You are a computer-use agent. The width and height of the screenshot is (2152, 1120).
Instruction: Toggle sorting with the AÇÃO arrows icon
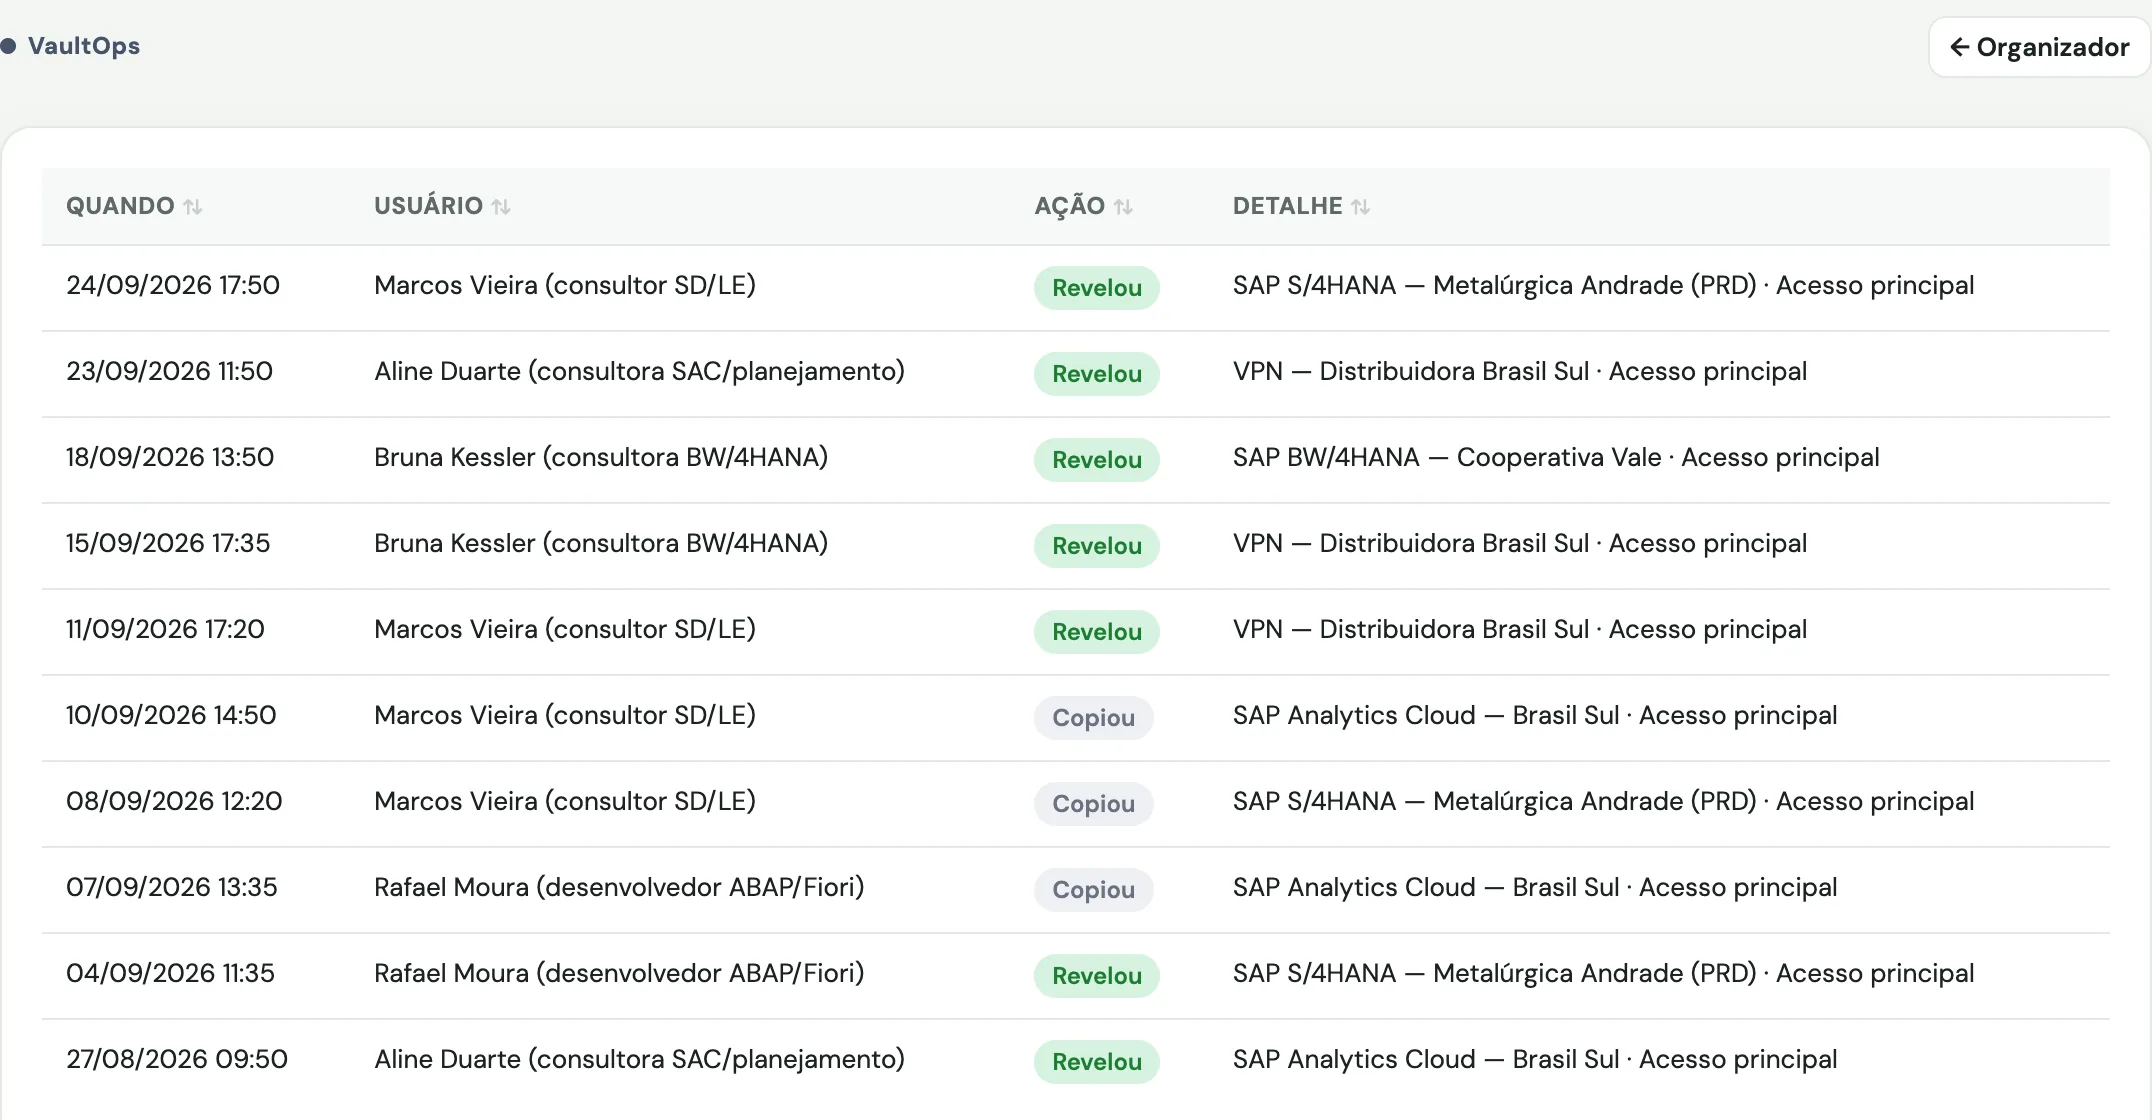coord(1123,207)
